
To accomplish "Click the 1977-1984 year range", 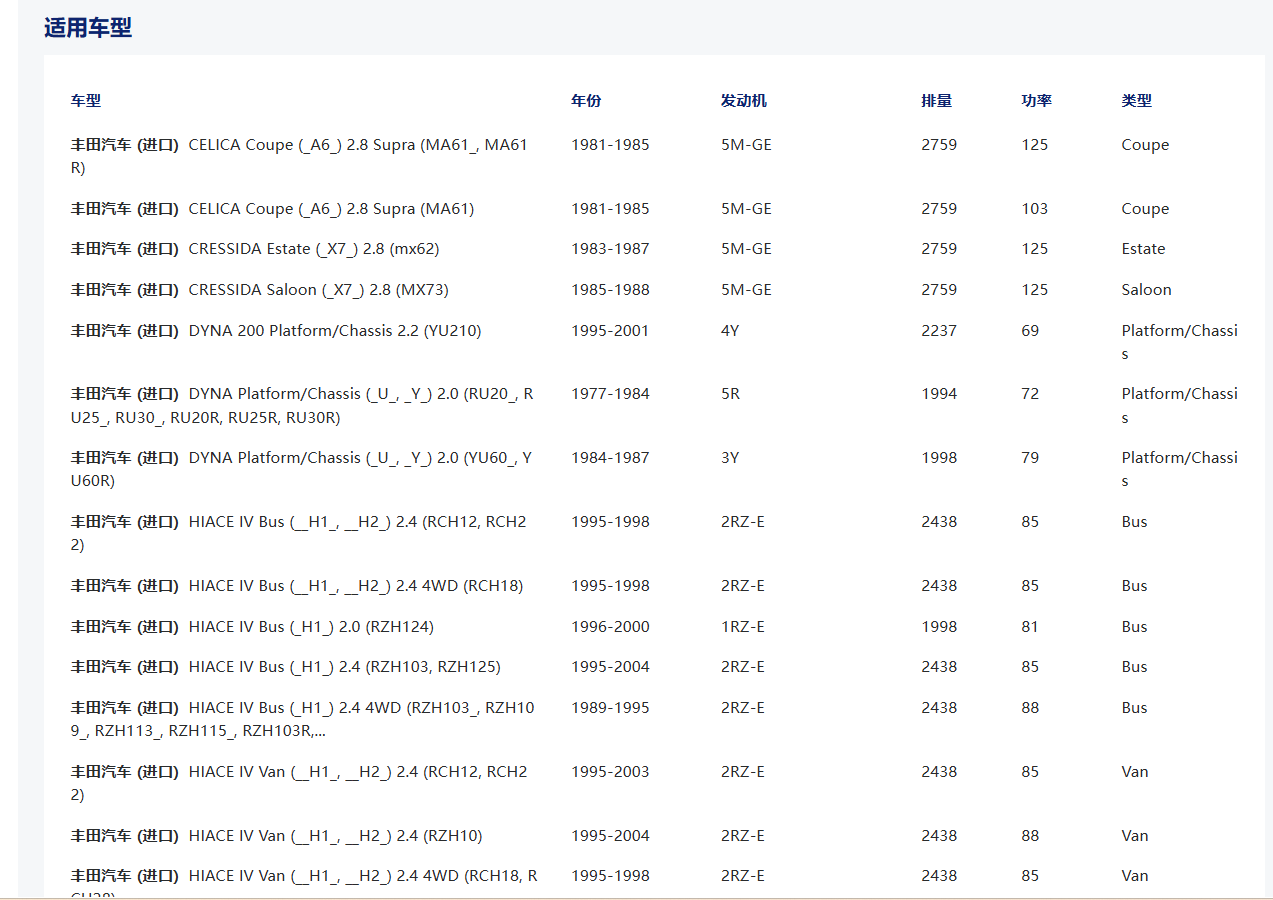I will point(610,394).
